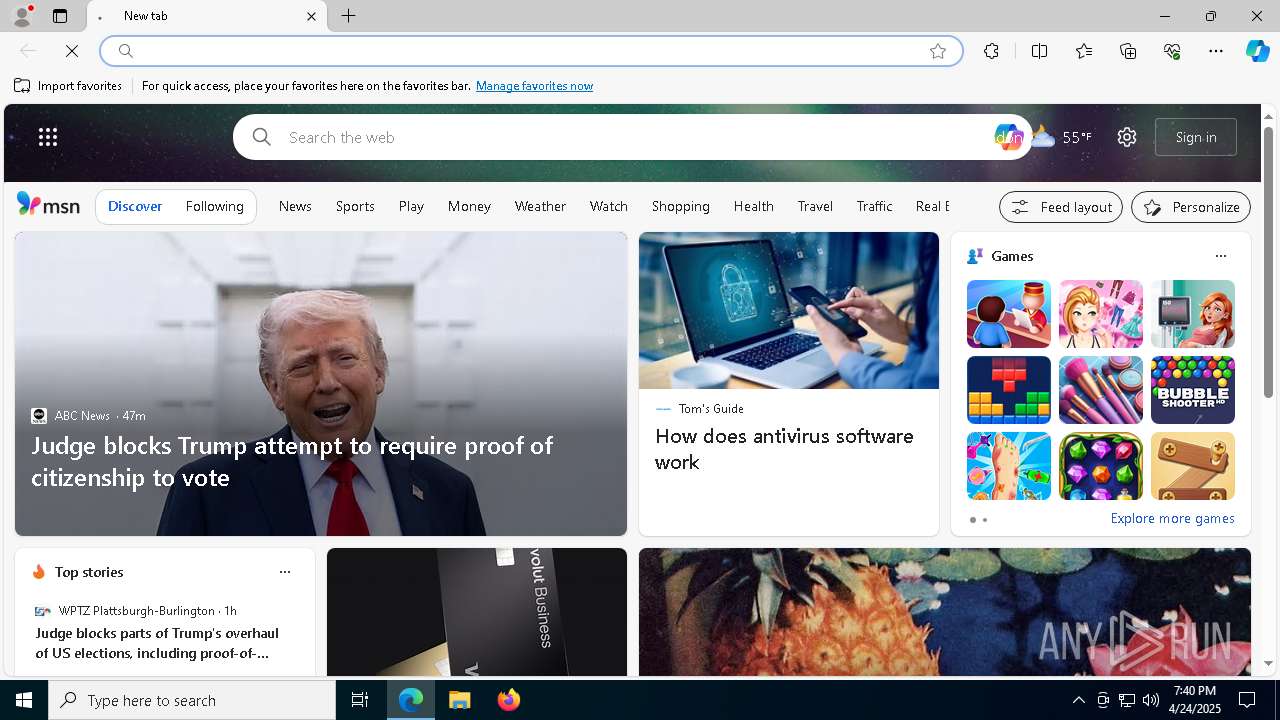Open a new tab with plus button
1280x720 pixels.
(x=349, y=16)
